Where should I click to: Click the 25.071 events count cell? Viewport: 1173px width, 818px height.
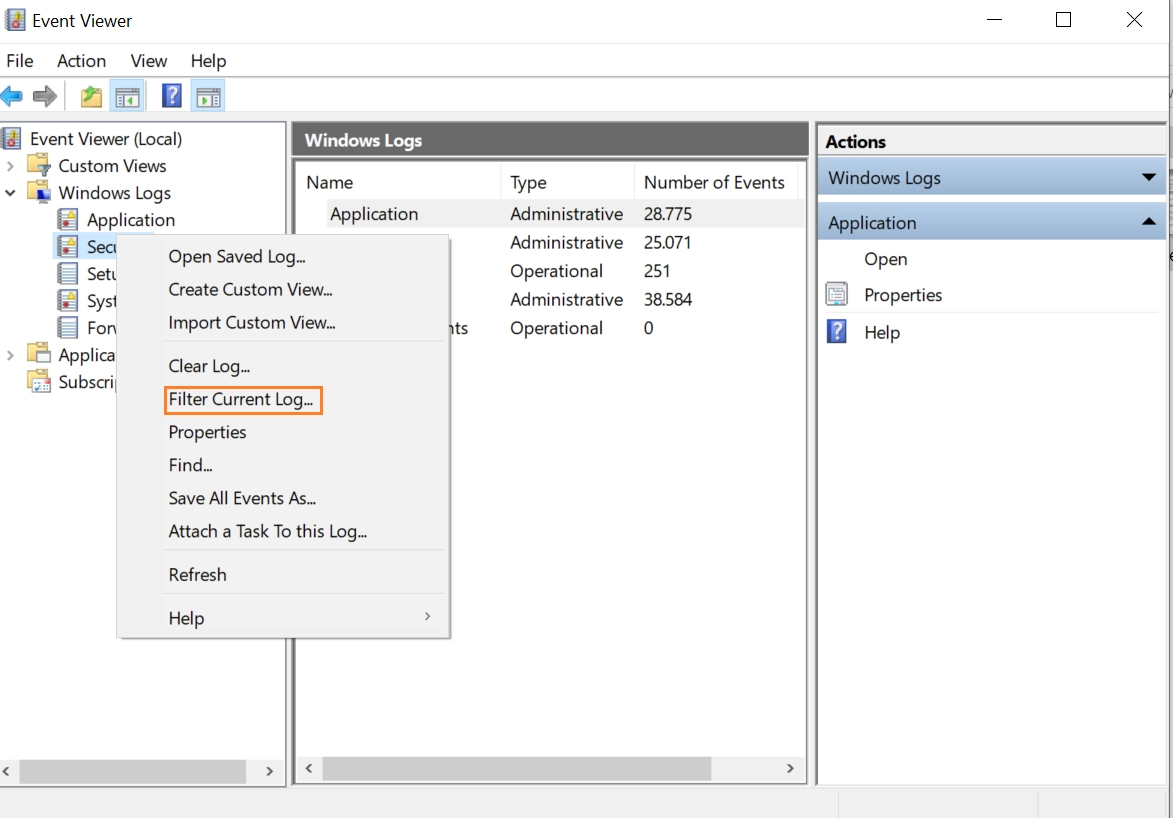667,242
